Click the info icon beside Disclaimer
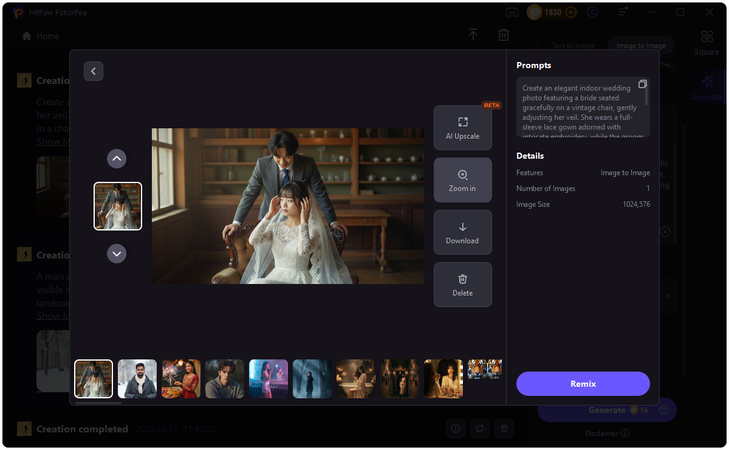 (625, 433)
